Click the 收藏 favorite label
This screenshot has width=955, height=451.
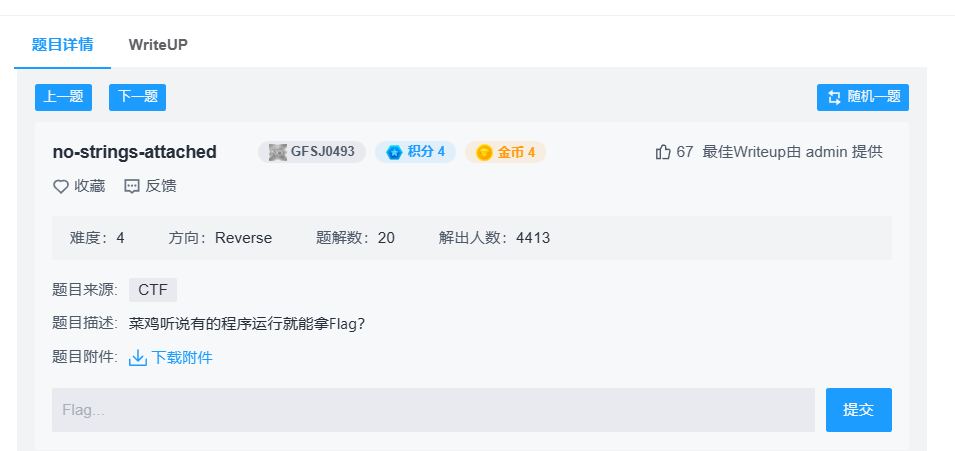[90, 186]
